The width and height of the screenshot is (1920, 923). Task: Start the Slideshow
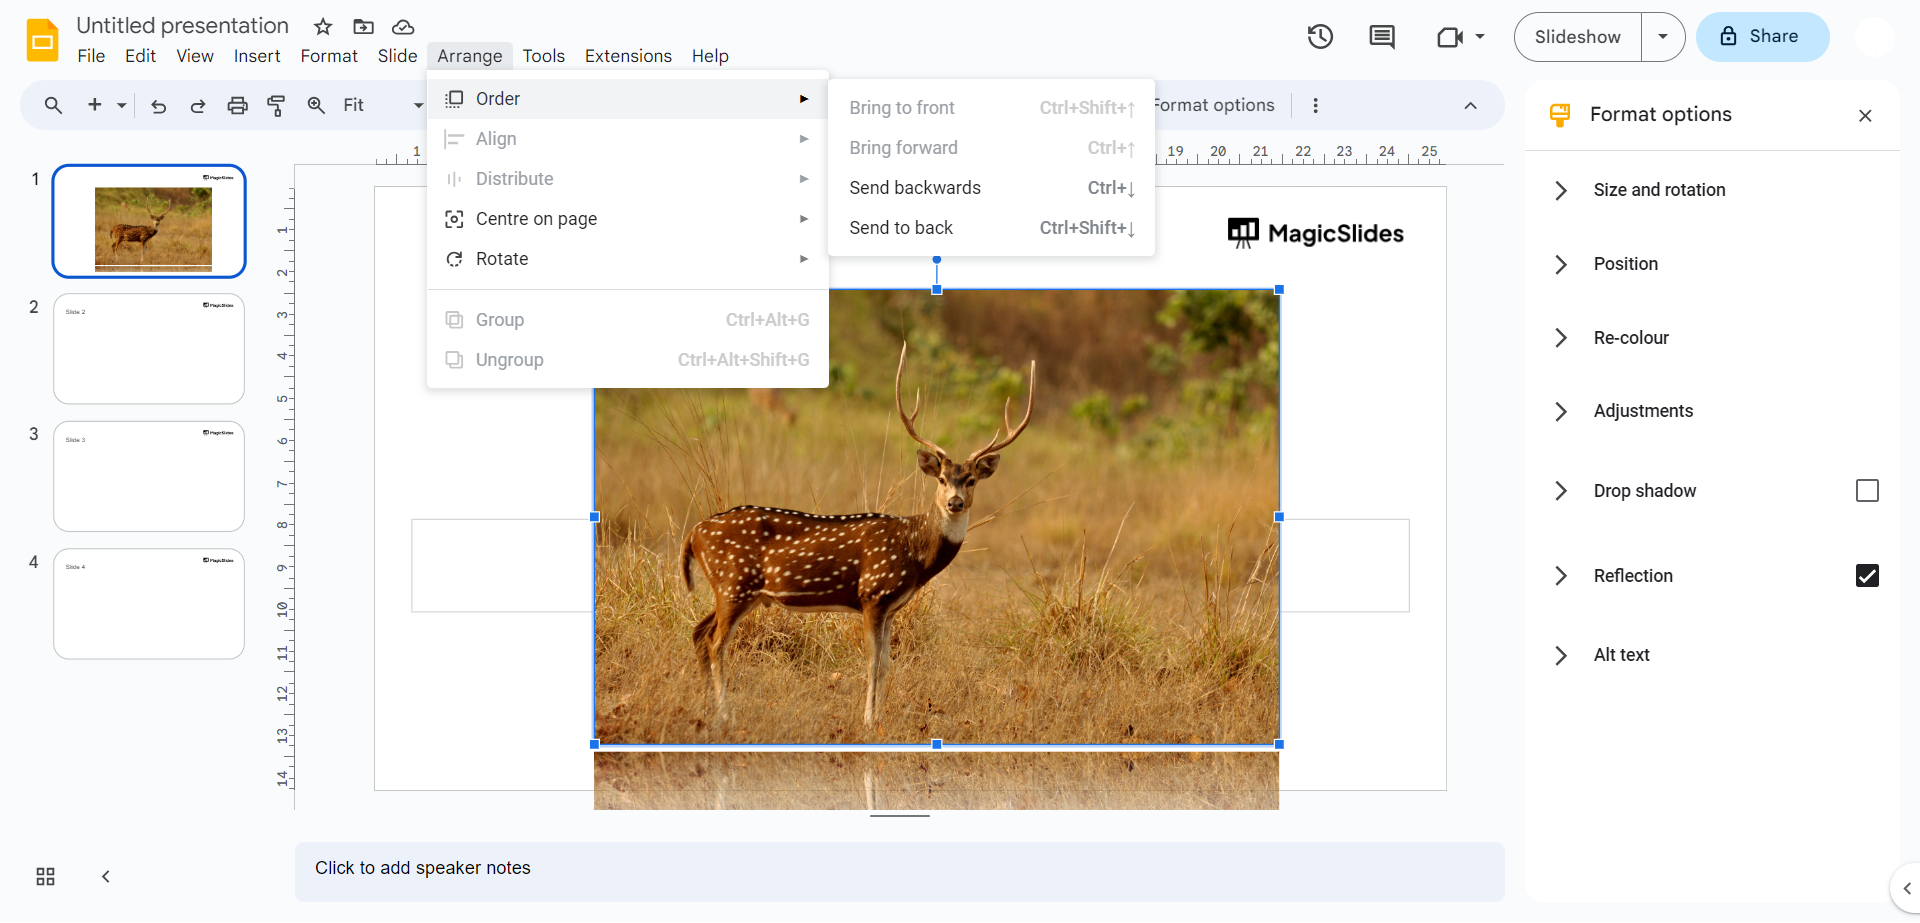pyautogui.click(x=1577, y=37)
